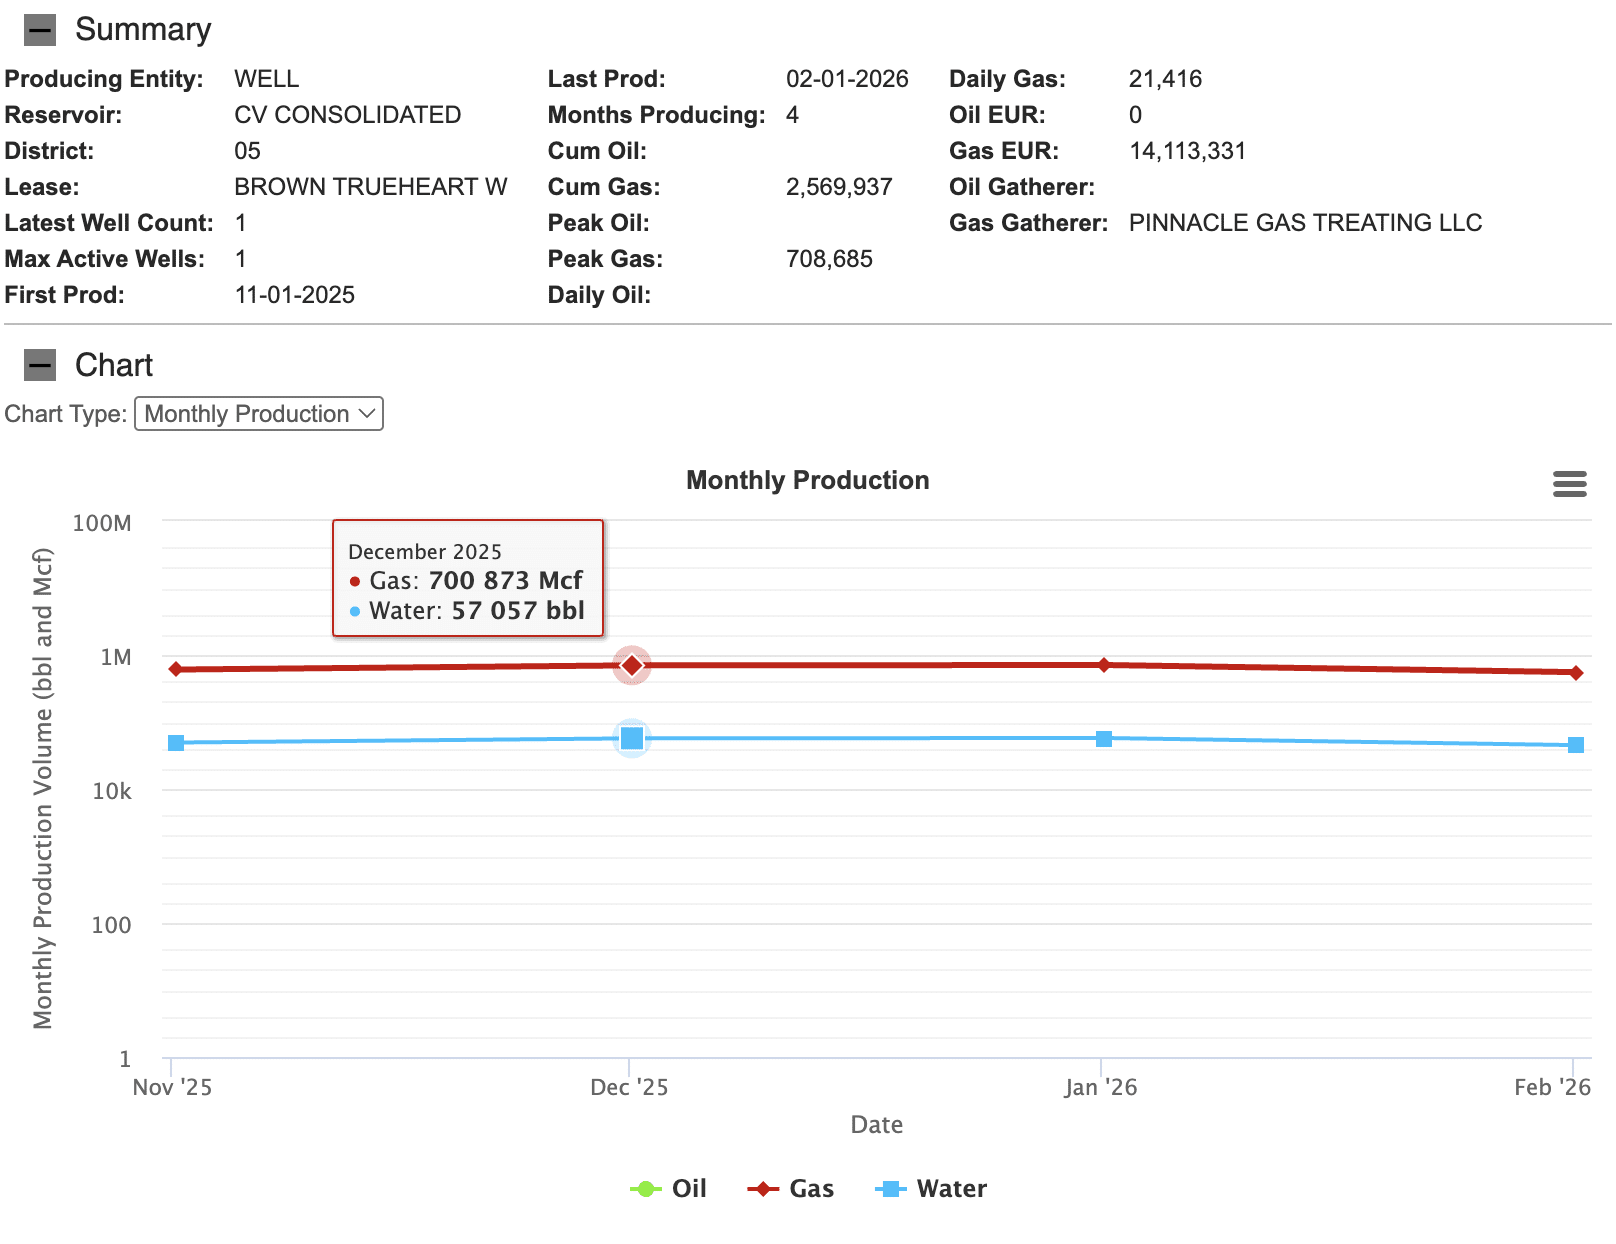Toggle the Gas series in legend

point(790,1188)
